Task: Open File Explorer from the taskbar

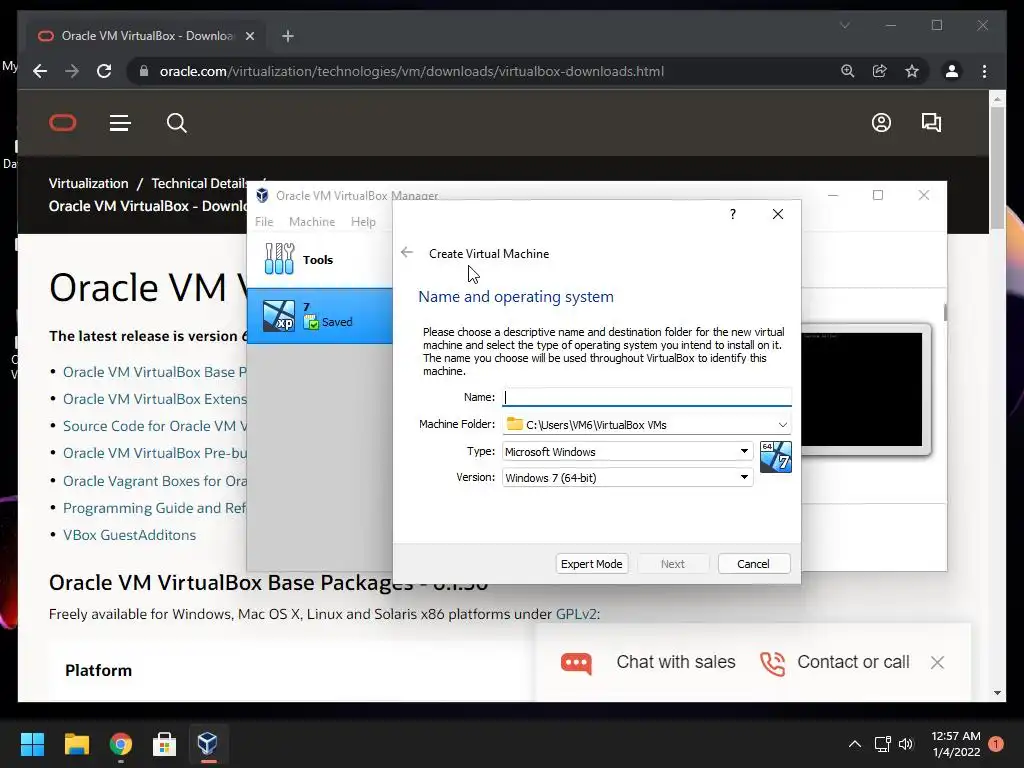Action: coord(76,744)
